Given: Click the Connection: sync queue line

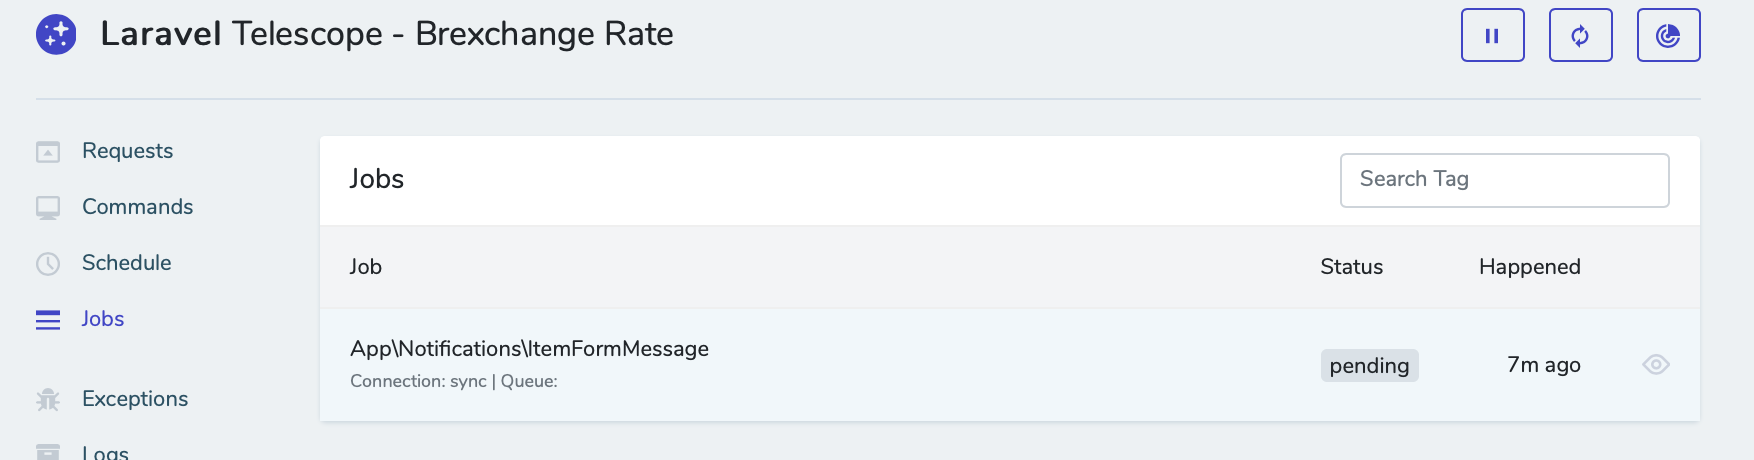Looking at the screenshot, I should coord(454,382).
